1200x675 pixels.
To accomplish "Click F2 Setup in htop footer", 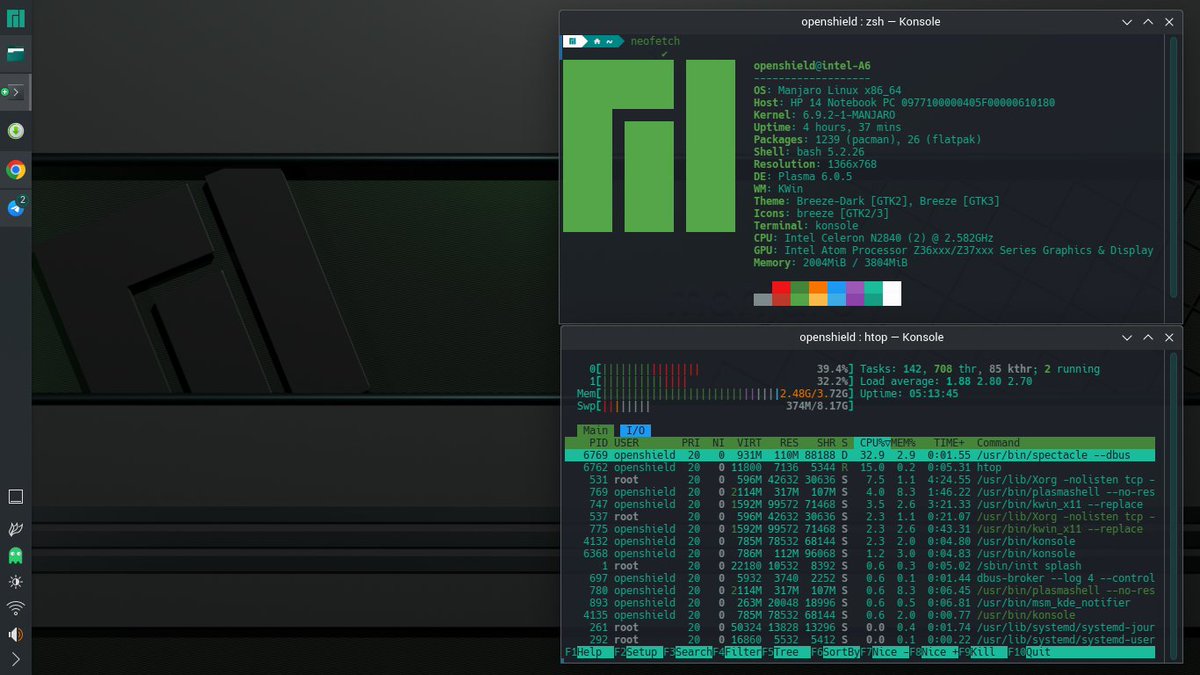I will tap(638, 652).
